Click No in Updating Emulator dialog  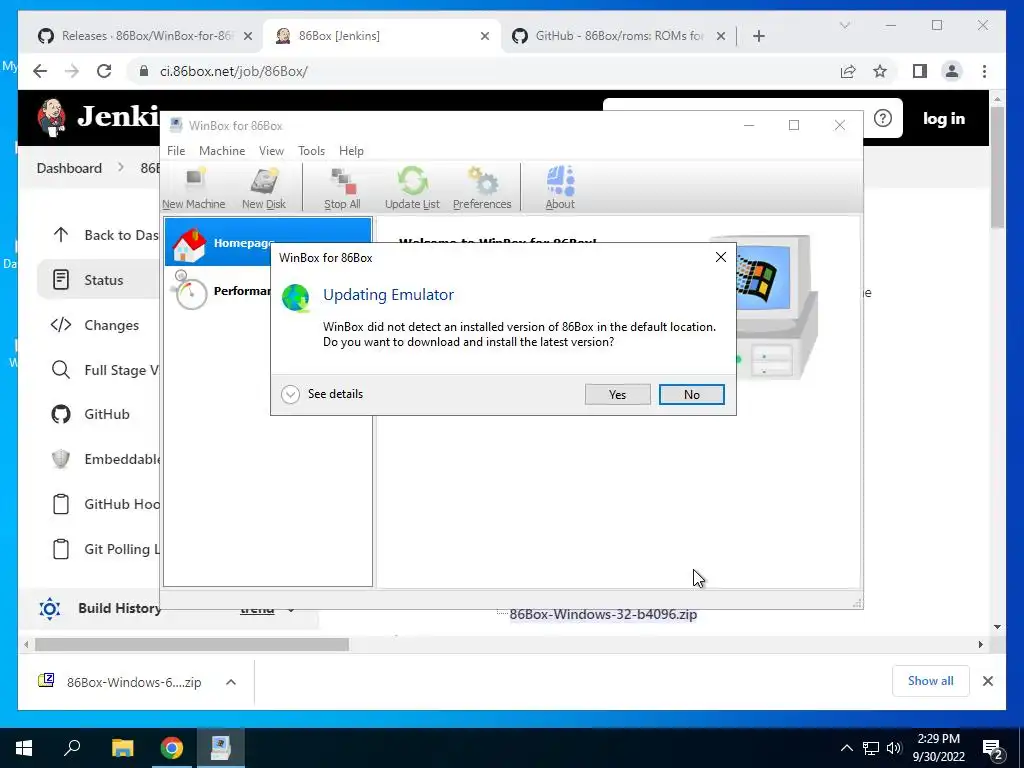(692, 394)
